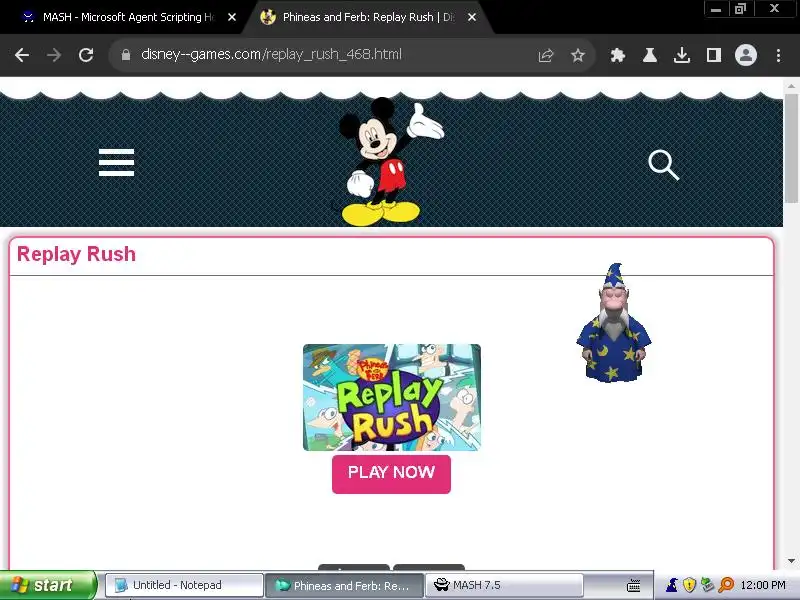Click the Merlin wizard agent character
The width and height of the screenshot is (800, 600).
click(614, 322)
